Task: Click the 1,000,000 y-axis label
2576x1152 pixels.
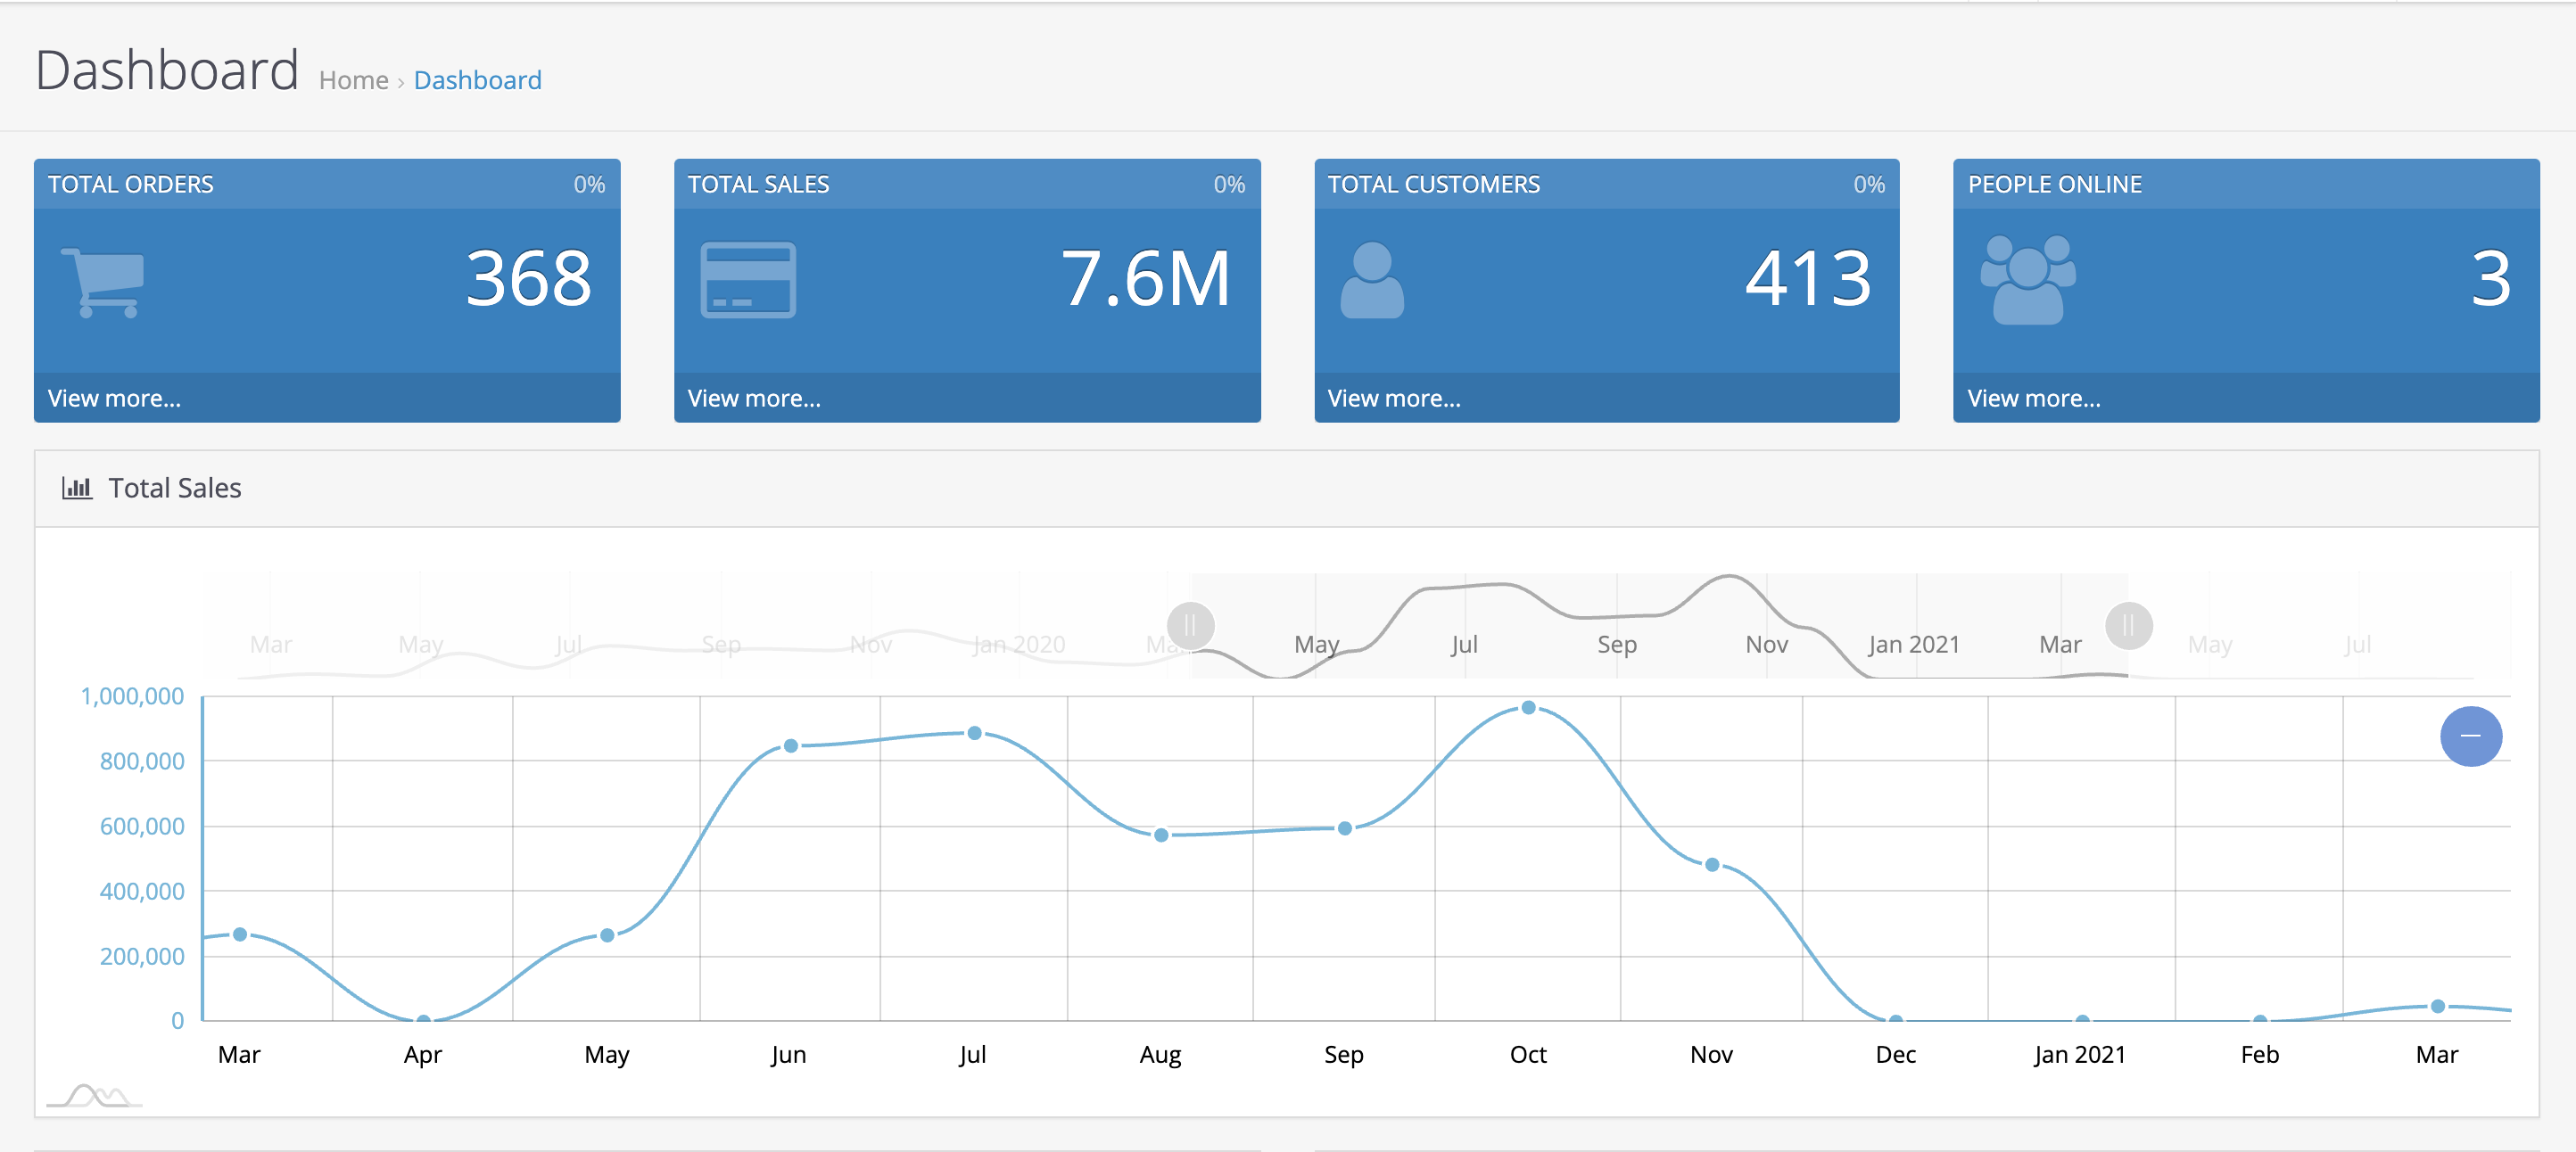Action: [x=132, y=696]
